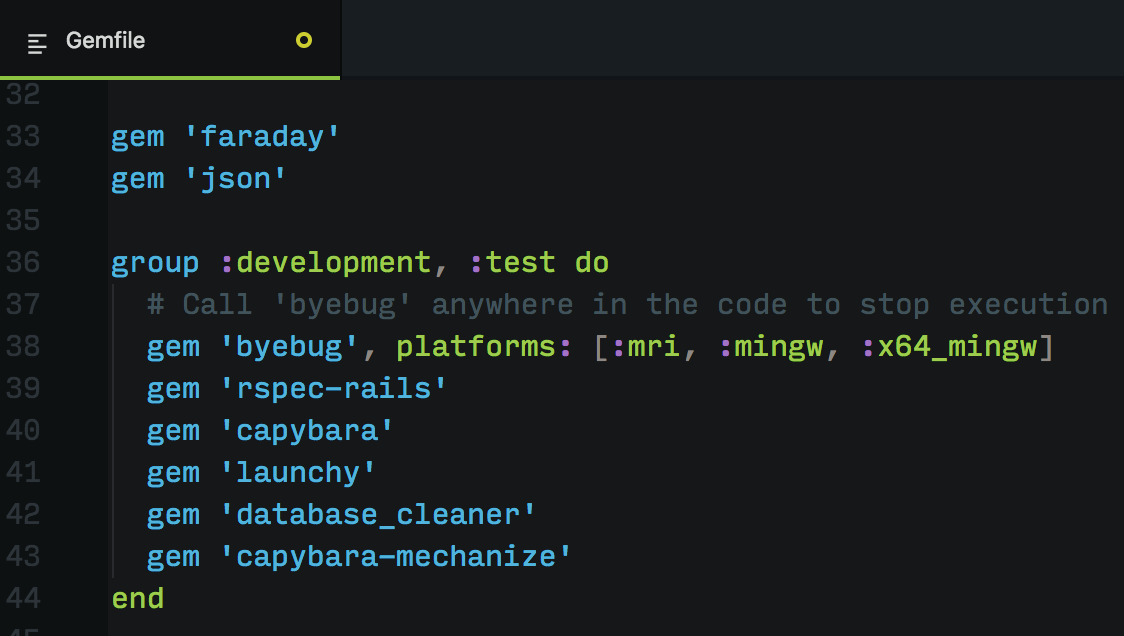Image resolution: width=1124 pixels, height=636 pixels.
Task: Click the yellow unsaved changes indicator dot
Action: point(305,41)
